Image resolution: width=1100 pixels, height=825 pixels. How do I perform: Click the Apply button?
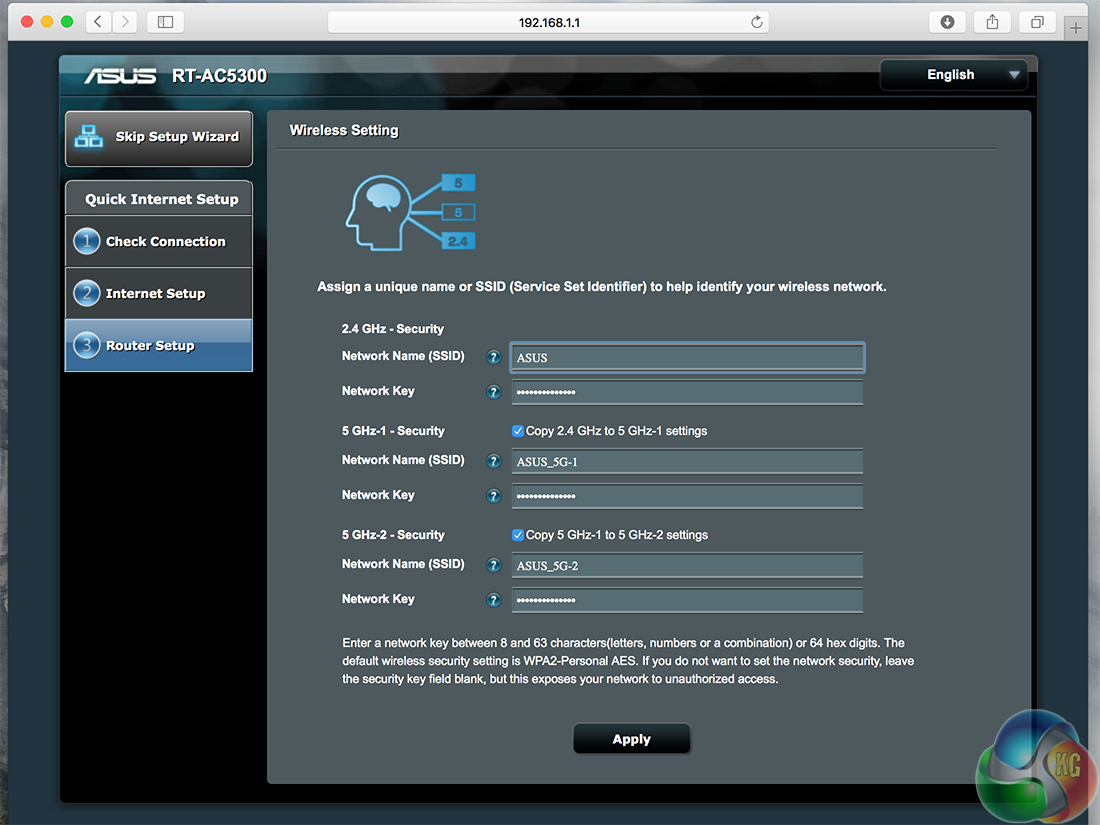point(631,739)
